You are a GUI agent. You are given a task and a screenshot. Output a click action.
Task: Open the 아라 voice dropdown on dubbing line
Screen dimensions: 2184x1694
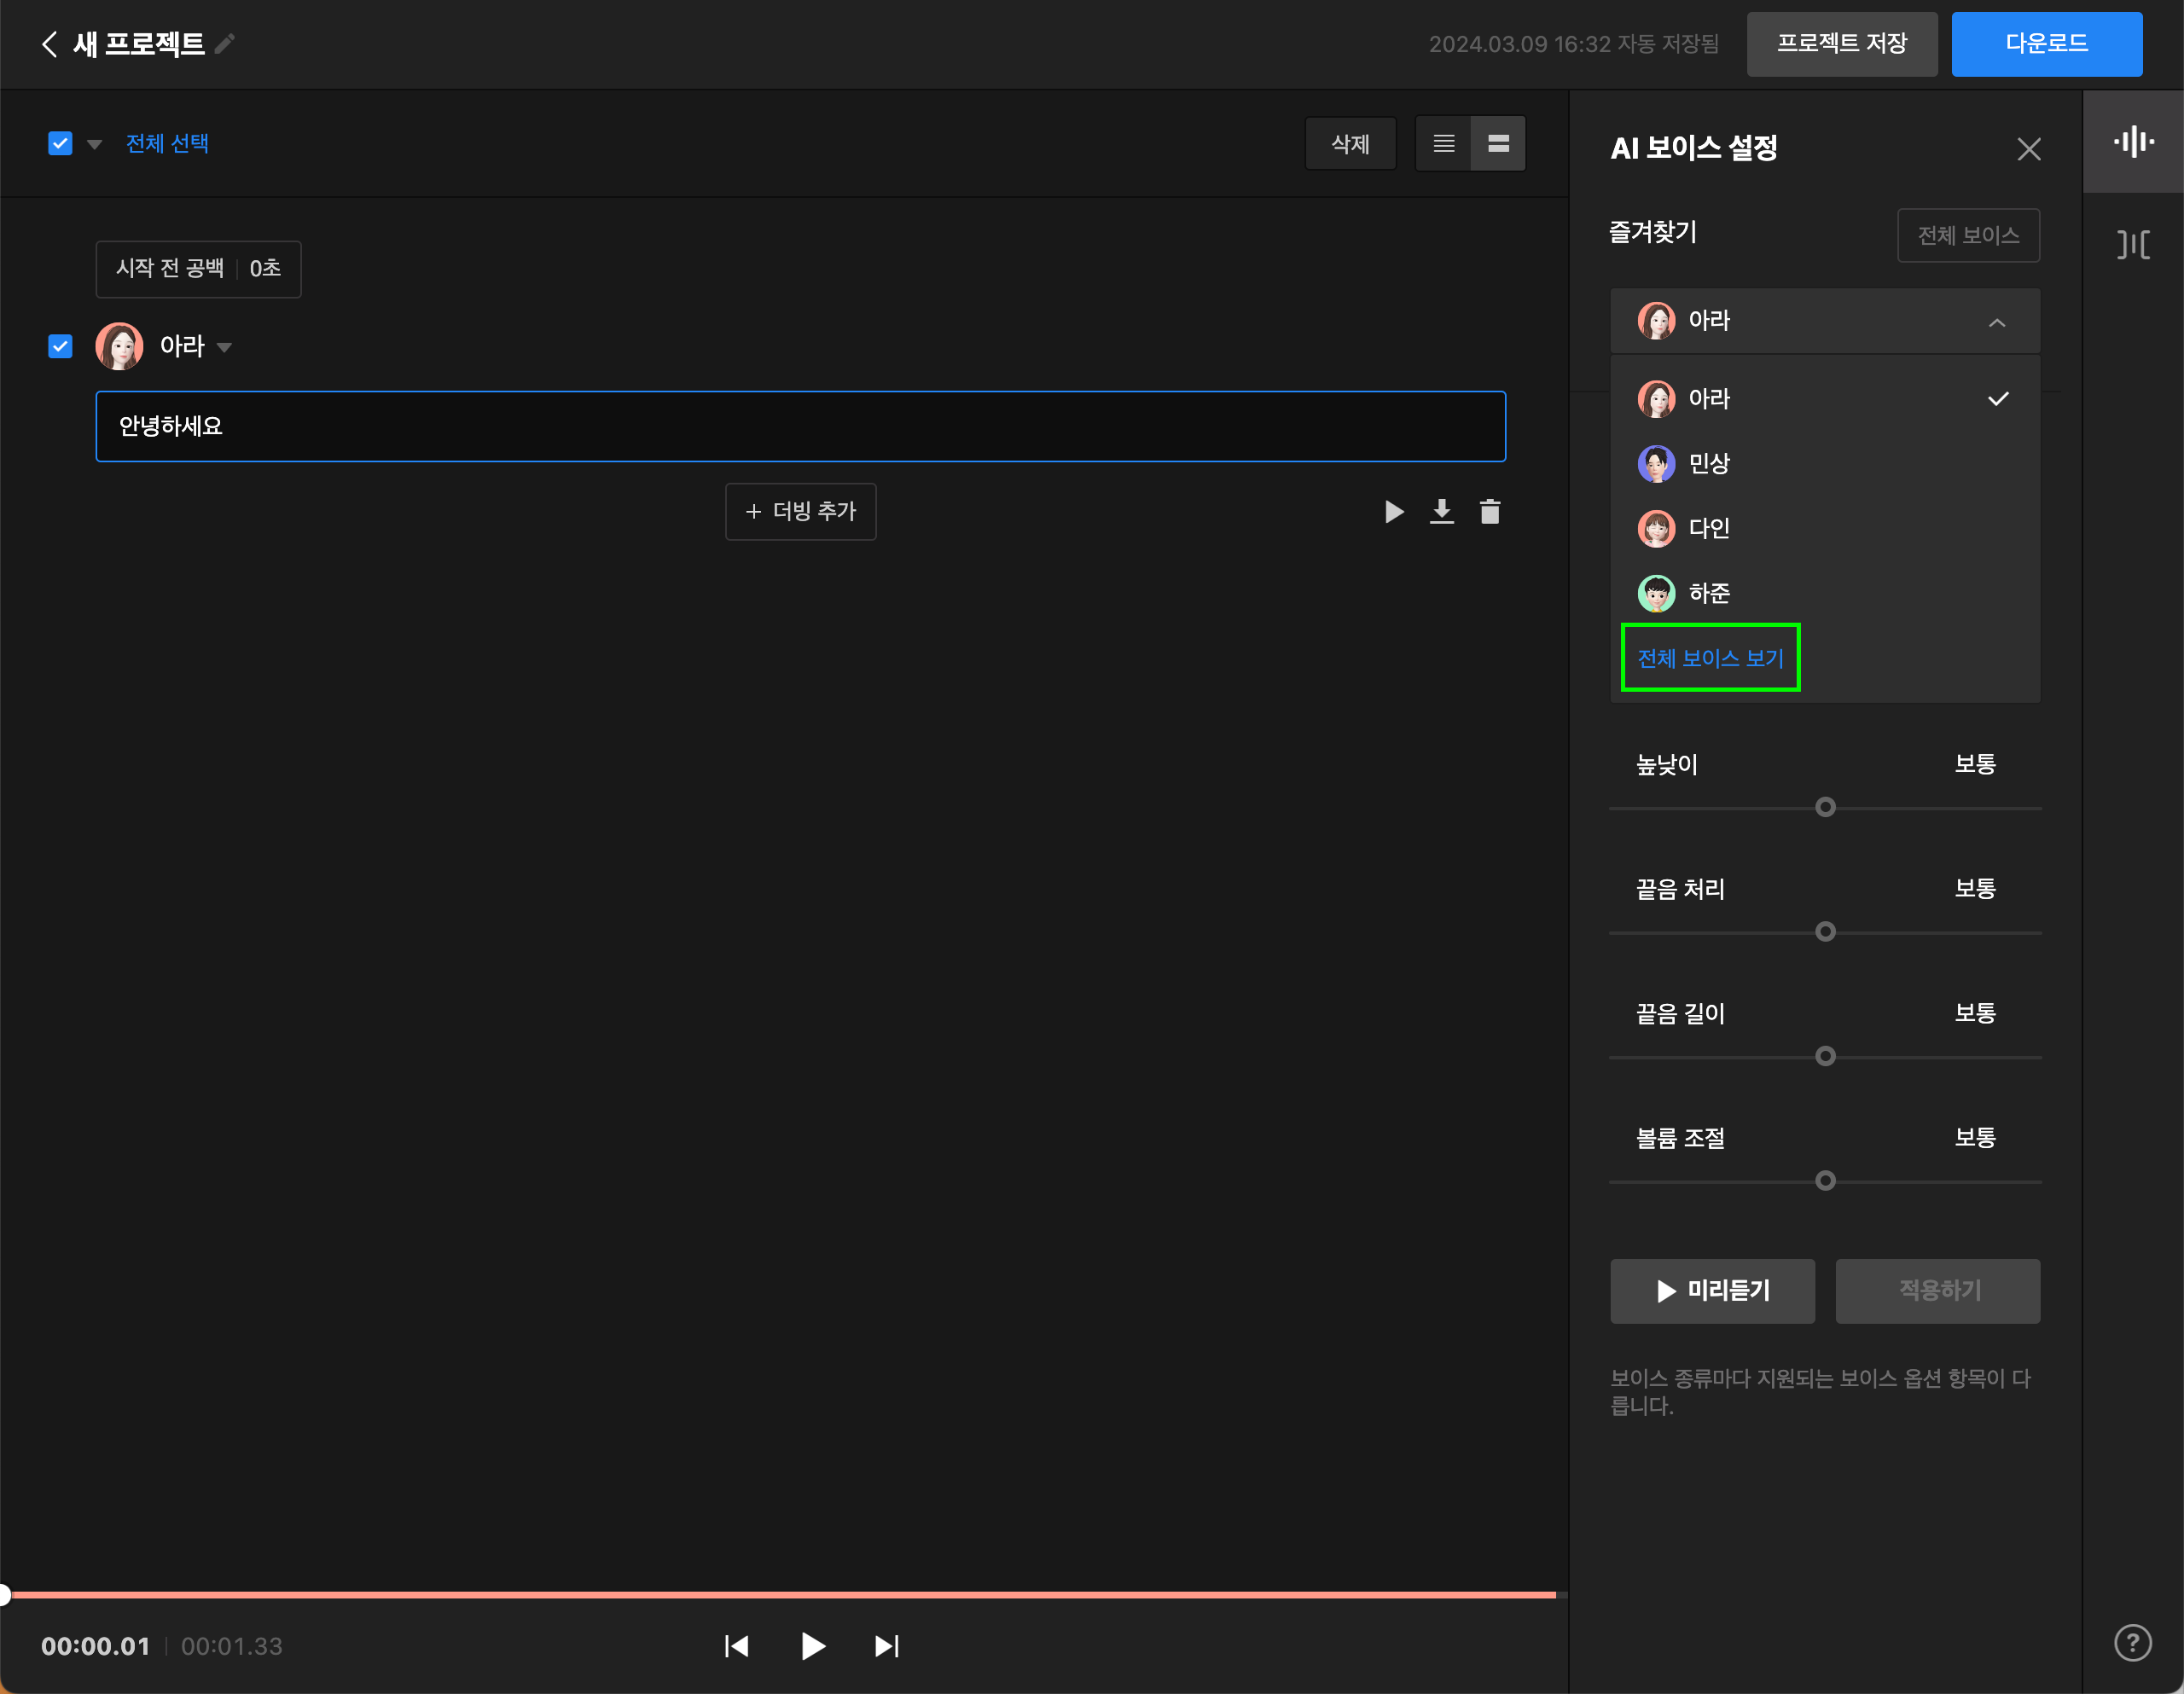pos(224,347)
